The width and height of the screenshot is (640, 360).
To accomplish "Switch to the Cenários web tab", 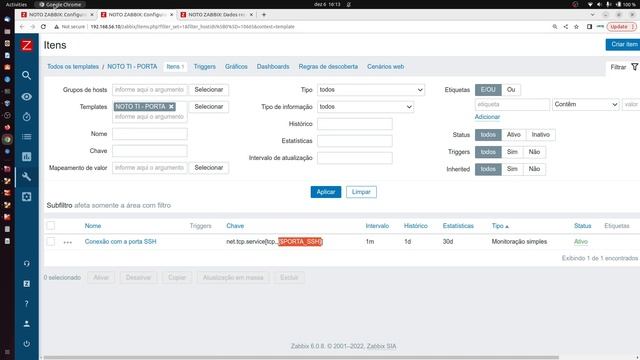I will [x=385, y=67].
